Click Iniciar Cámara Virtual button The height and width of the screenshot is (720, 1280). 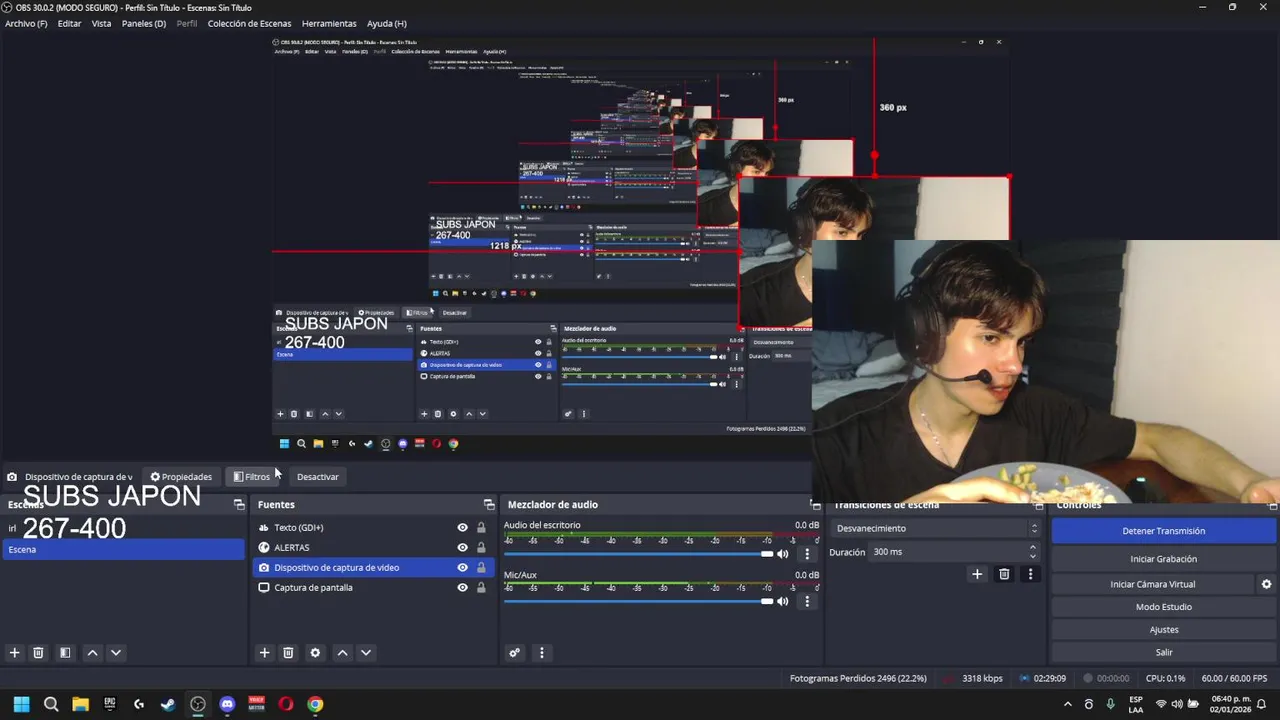1152,584
